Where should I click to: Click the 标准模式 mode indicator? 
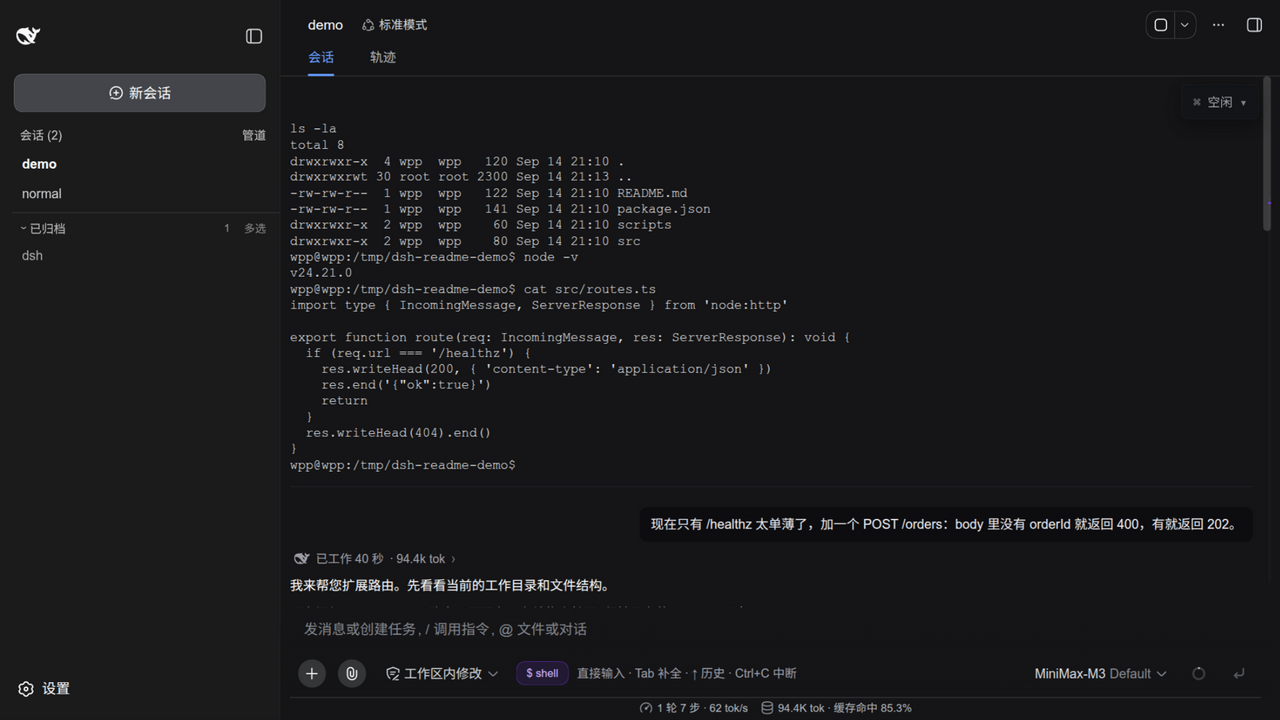click(394, 25)
